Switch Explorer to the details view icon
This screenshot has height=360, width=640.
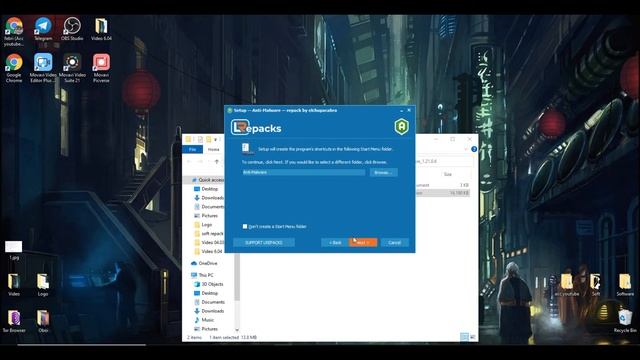pyautogui.click(x=464, y=337)
